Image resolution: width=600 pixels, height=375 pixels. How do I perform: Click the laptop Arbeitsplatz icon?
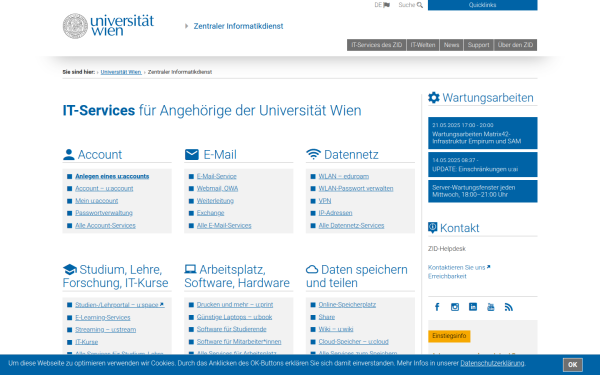coord(190,269)
